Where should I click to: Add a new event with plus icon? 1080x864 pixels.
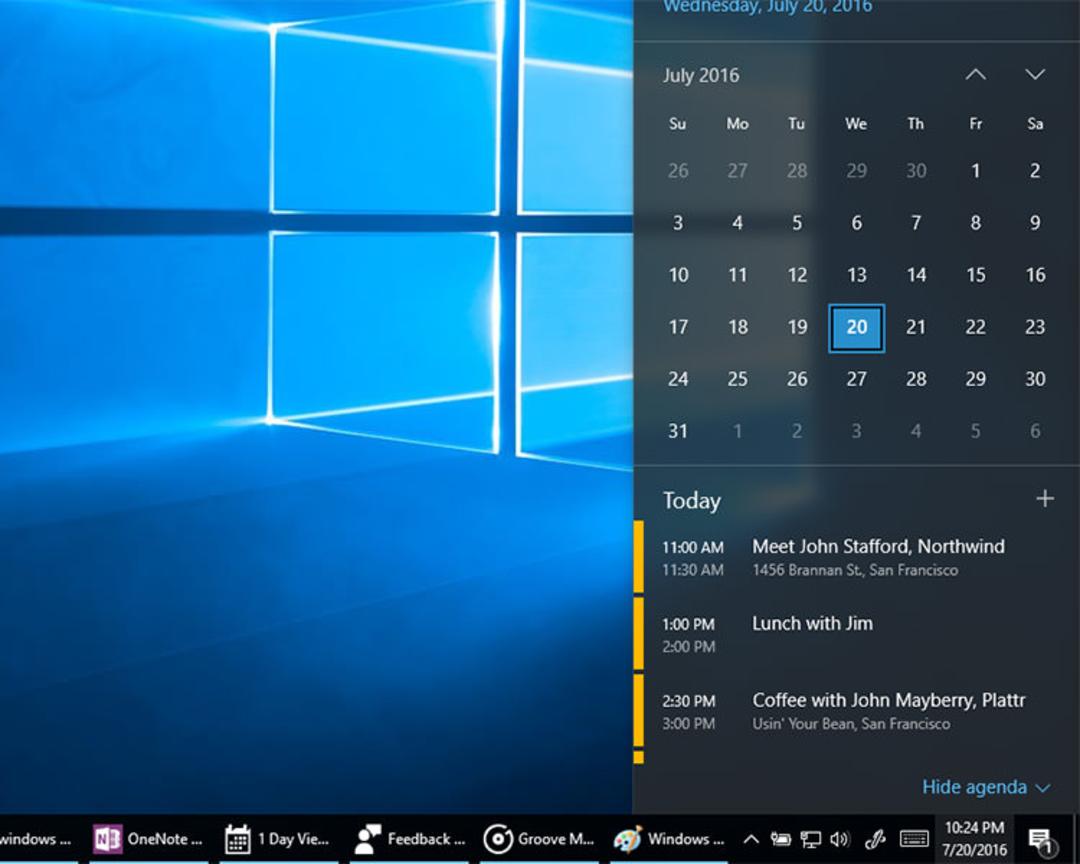click(1045, 498)
